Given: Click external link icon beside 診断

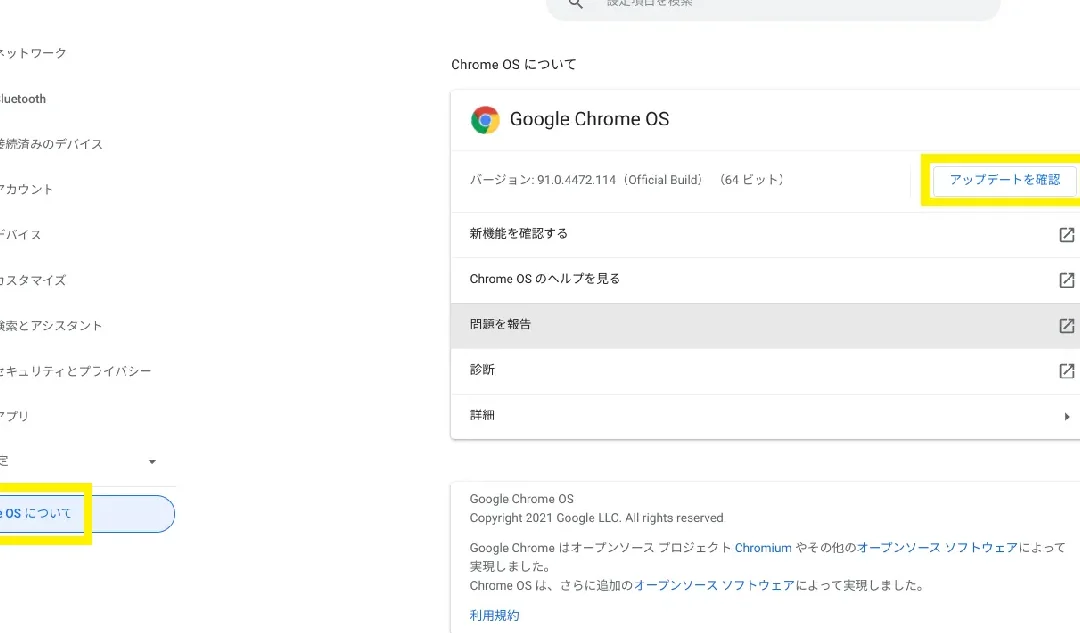Looking at the screenshot, I should coord(1066,371).
